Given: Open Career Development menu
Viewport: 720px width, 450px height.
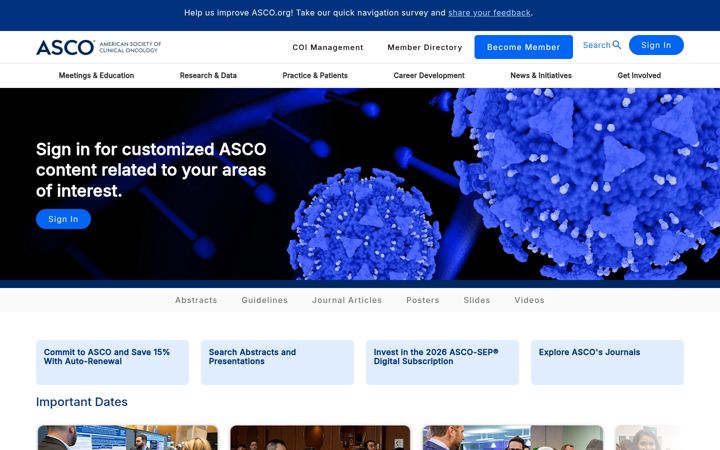Looking at the screenshot, I should pos(429,75).
